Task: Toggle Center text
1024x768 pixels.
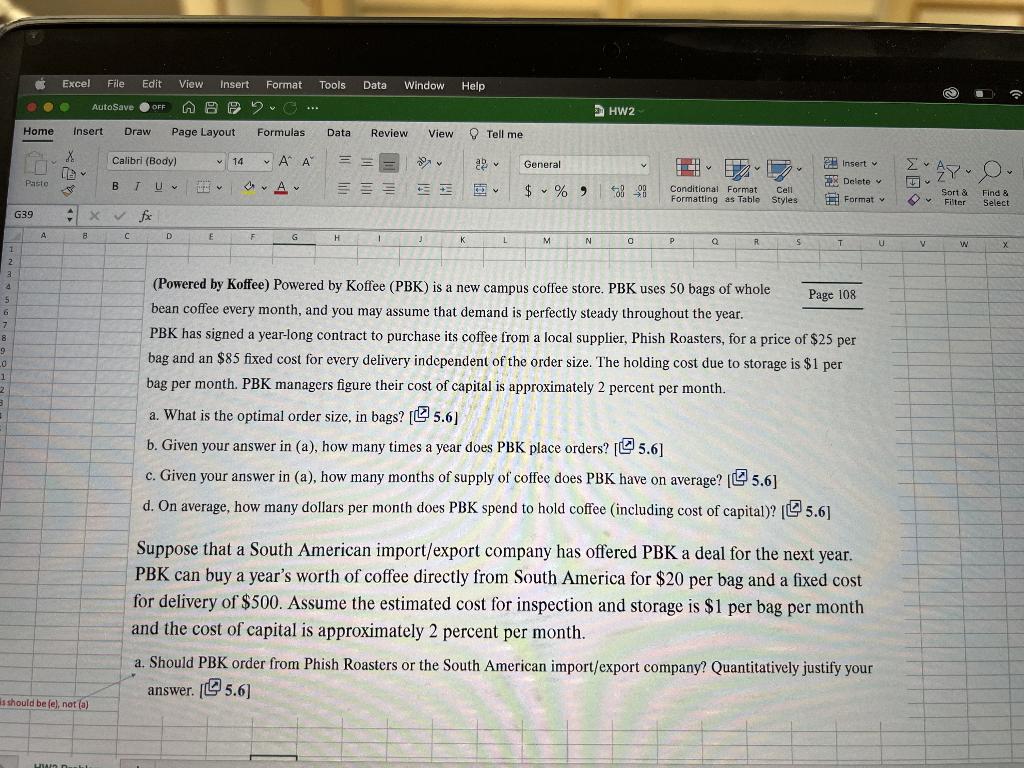Action: point(366,189)
